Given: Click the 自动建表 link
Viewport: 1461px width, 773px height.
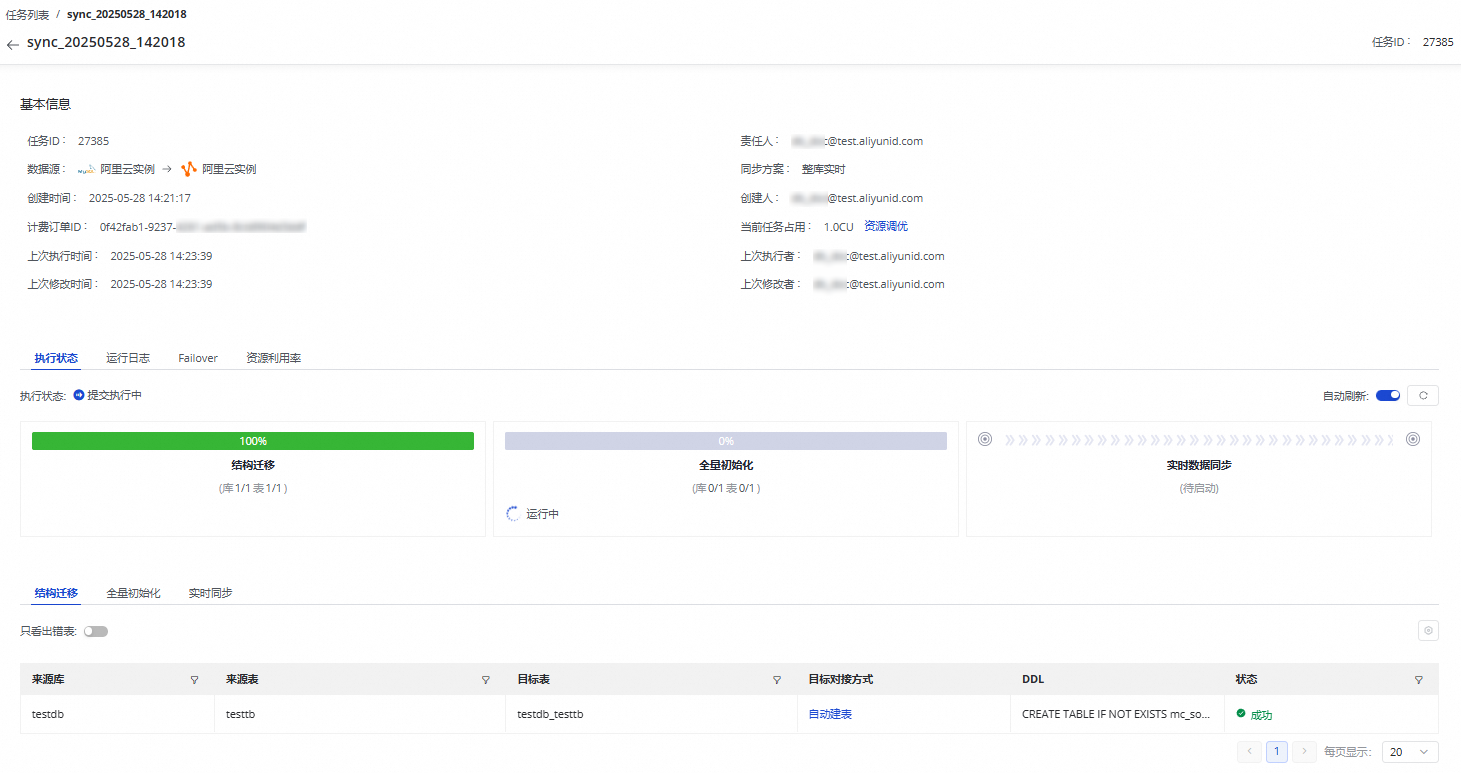Looking at the screenshot, I should (830, 714).
